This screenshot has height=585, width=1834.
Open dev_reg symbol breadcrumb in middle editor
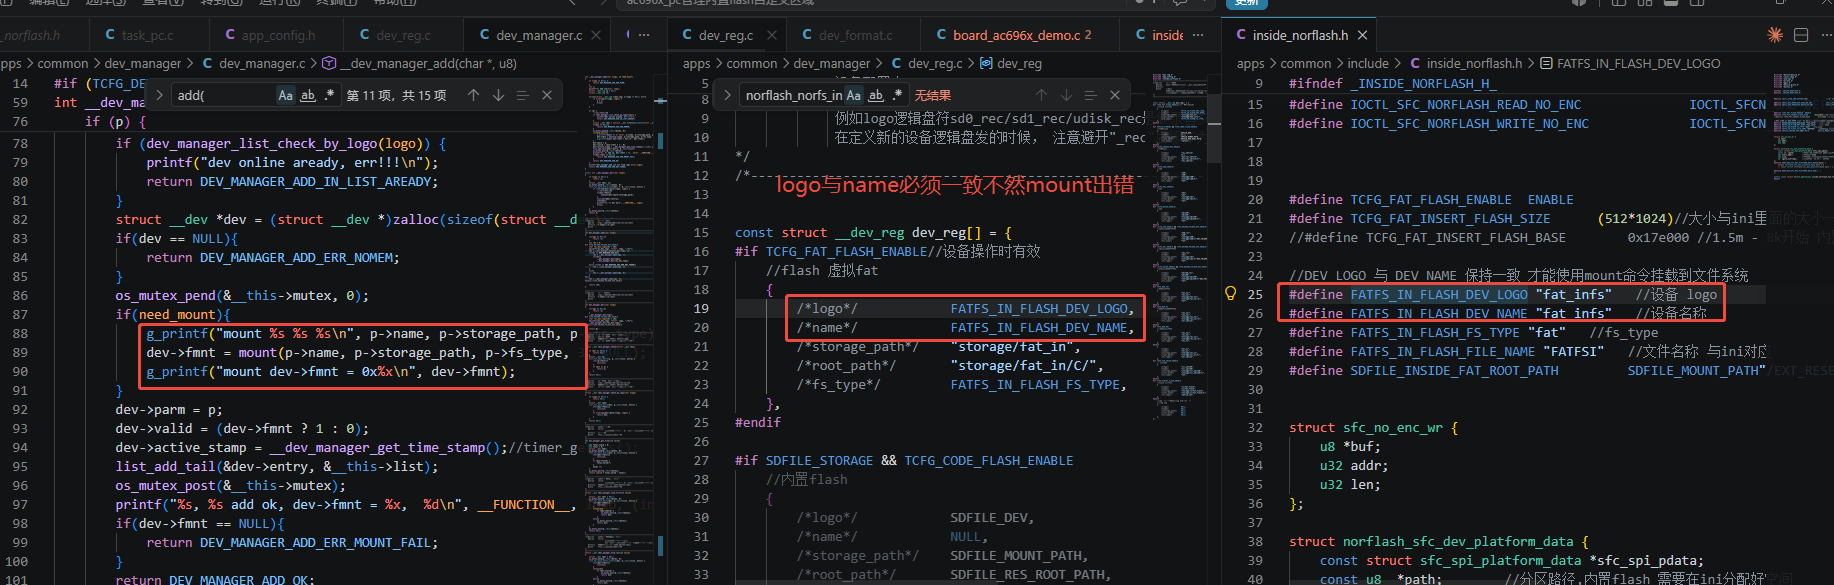click(1010, 63)
